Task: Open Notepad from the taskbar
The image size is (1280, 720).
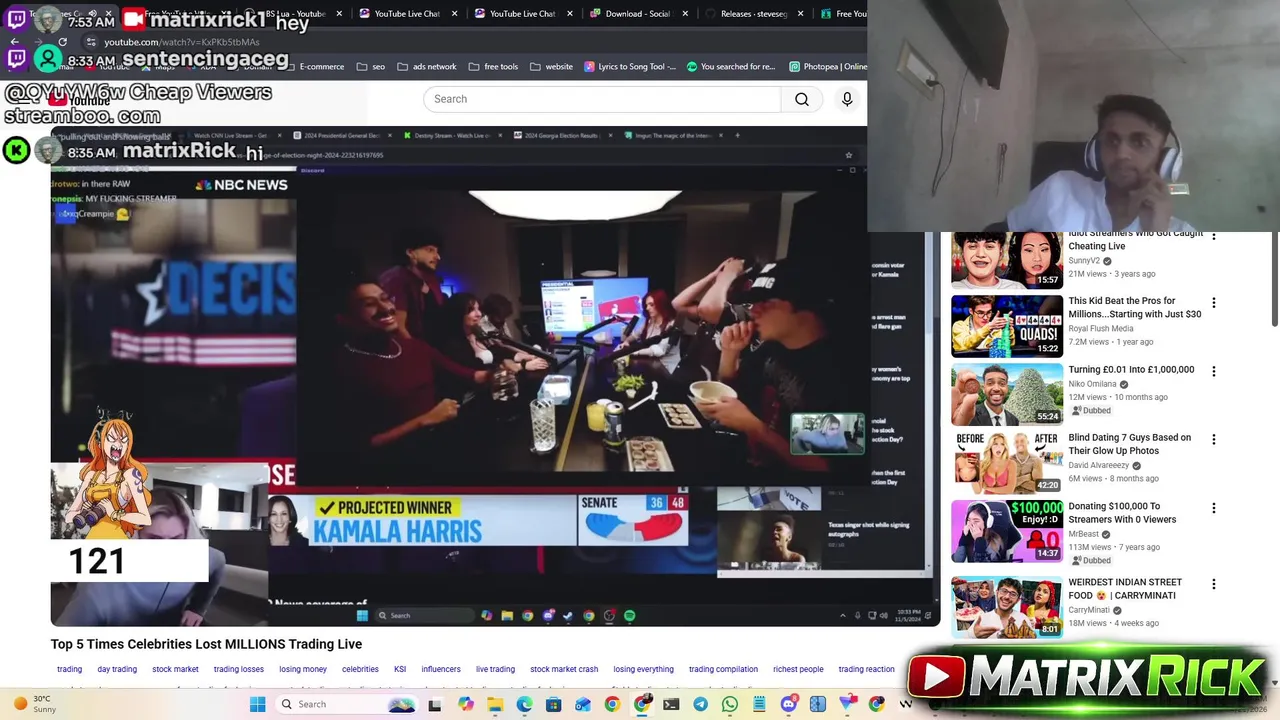Action: (x=759, y=704)
